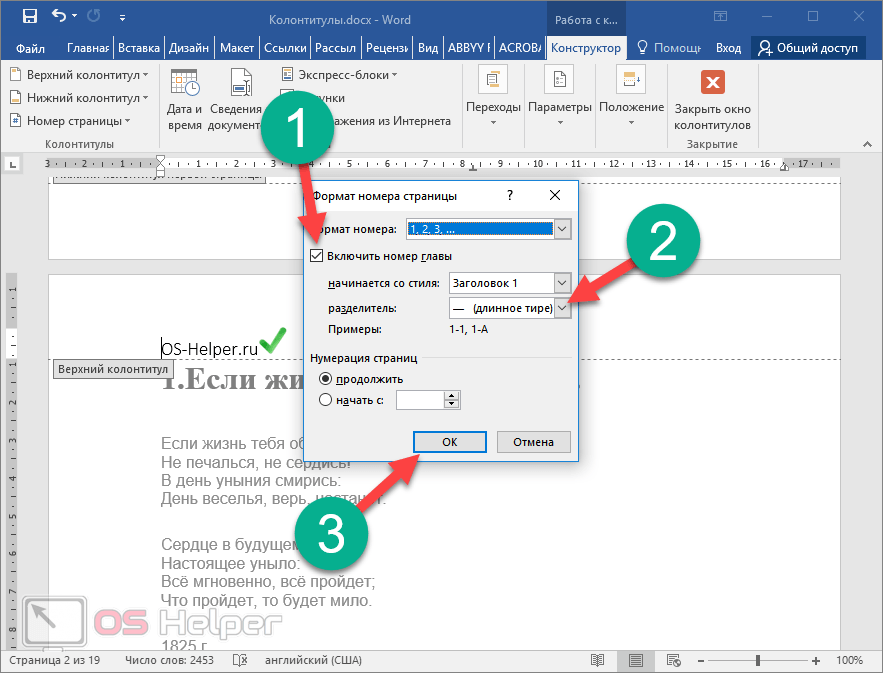
Task: Click the zoom slider handle
Action: 758,660
